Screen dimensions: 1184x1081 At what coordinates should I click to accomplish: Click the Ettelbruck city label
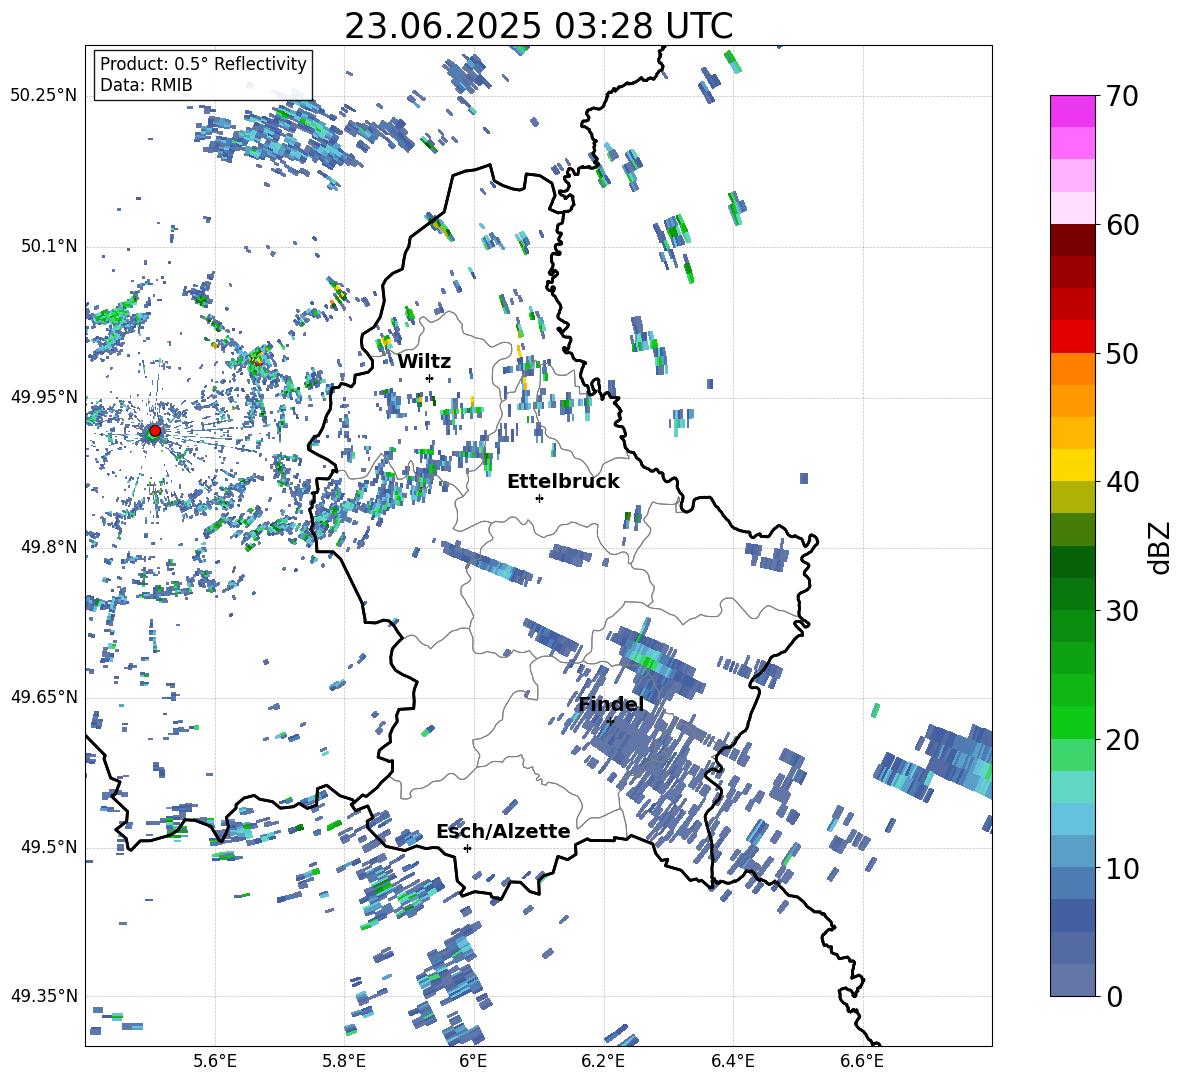pyautogui.click(x=563, y=481)
